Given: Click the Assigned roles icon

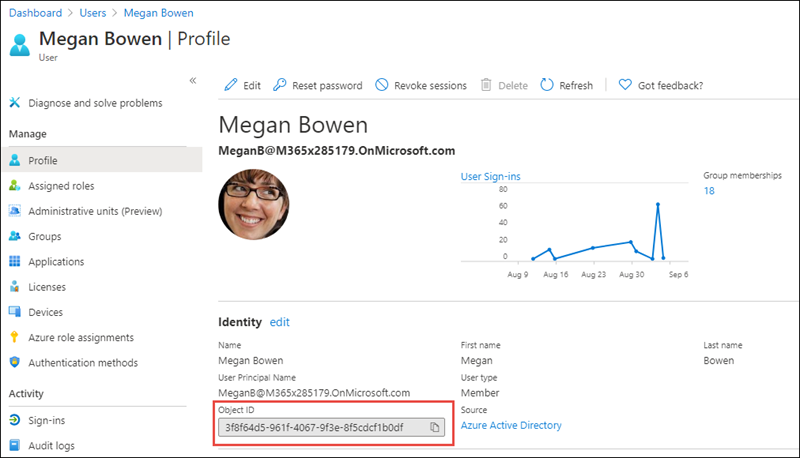Looking at the screenshot, I should [x=15, y=186].
